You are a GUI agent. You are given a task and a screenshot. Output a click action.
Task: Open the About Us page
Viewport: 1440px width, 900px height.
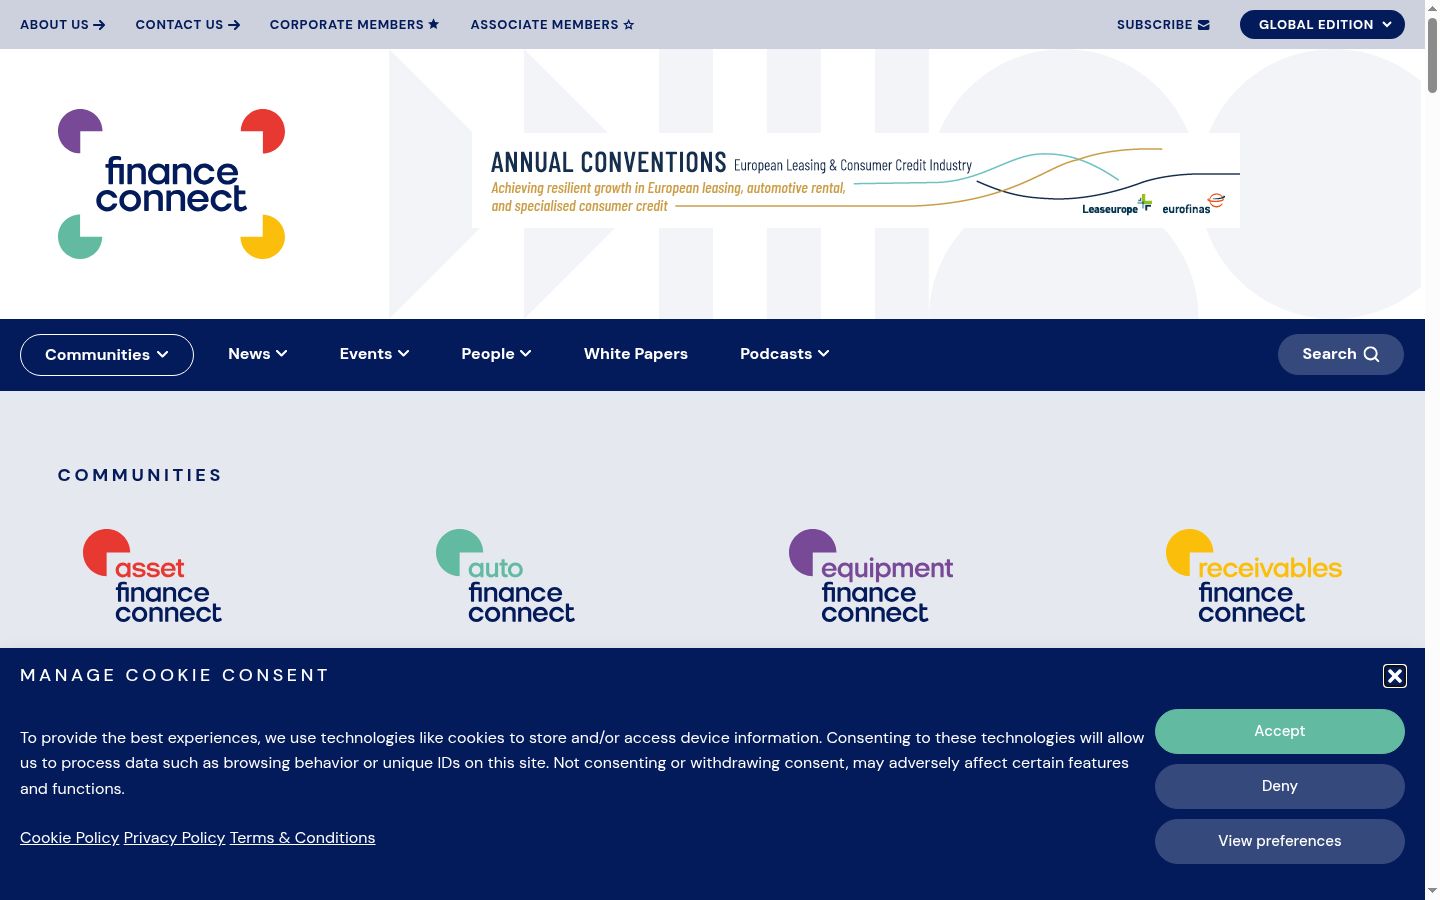(62, 24)
